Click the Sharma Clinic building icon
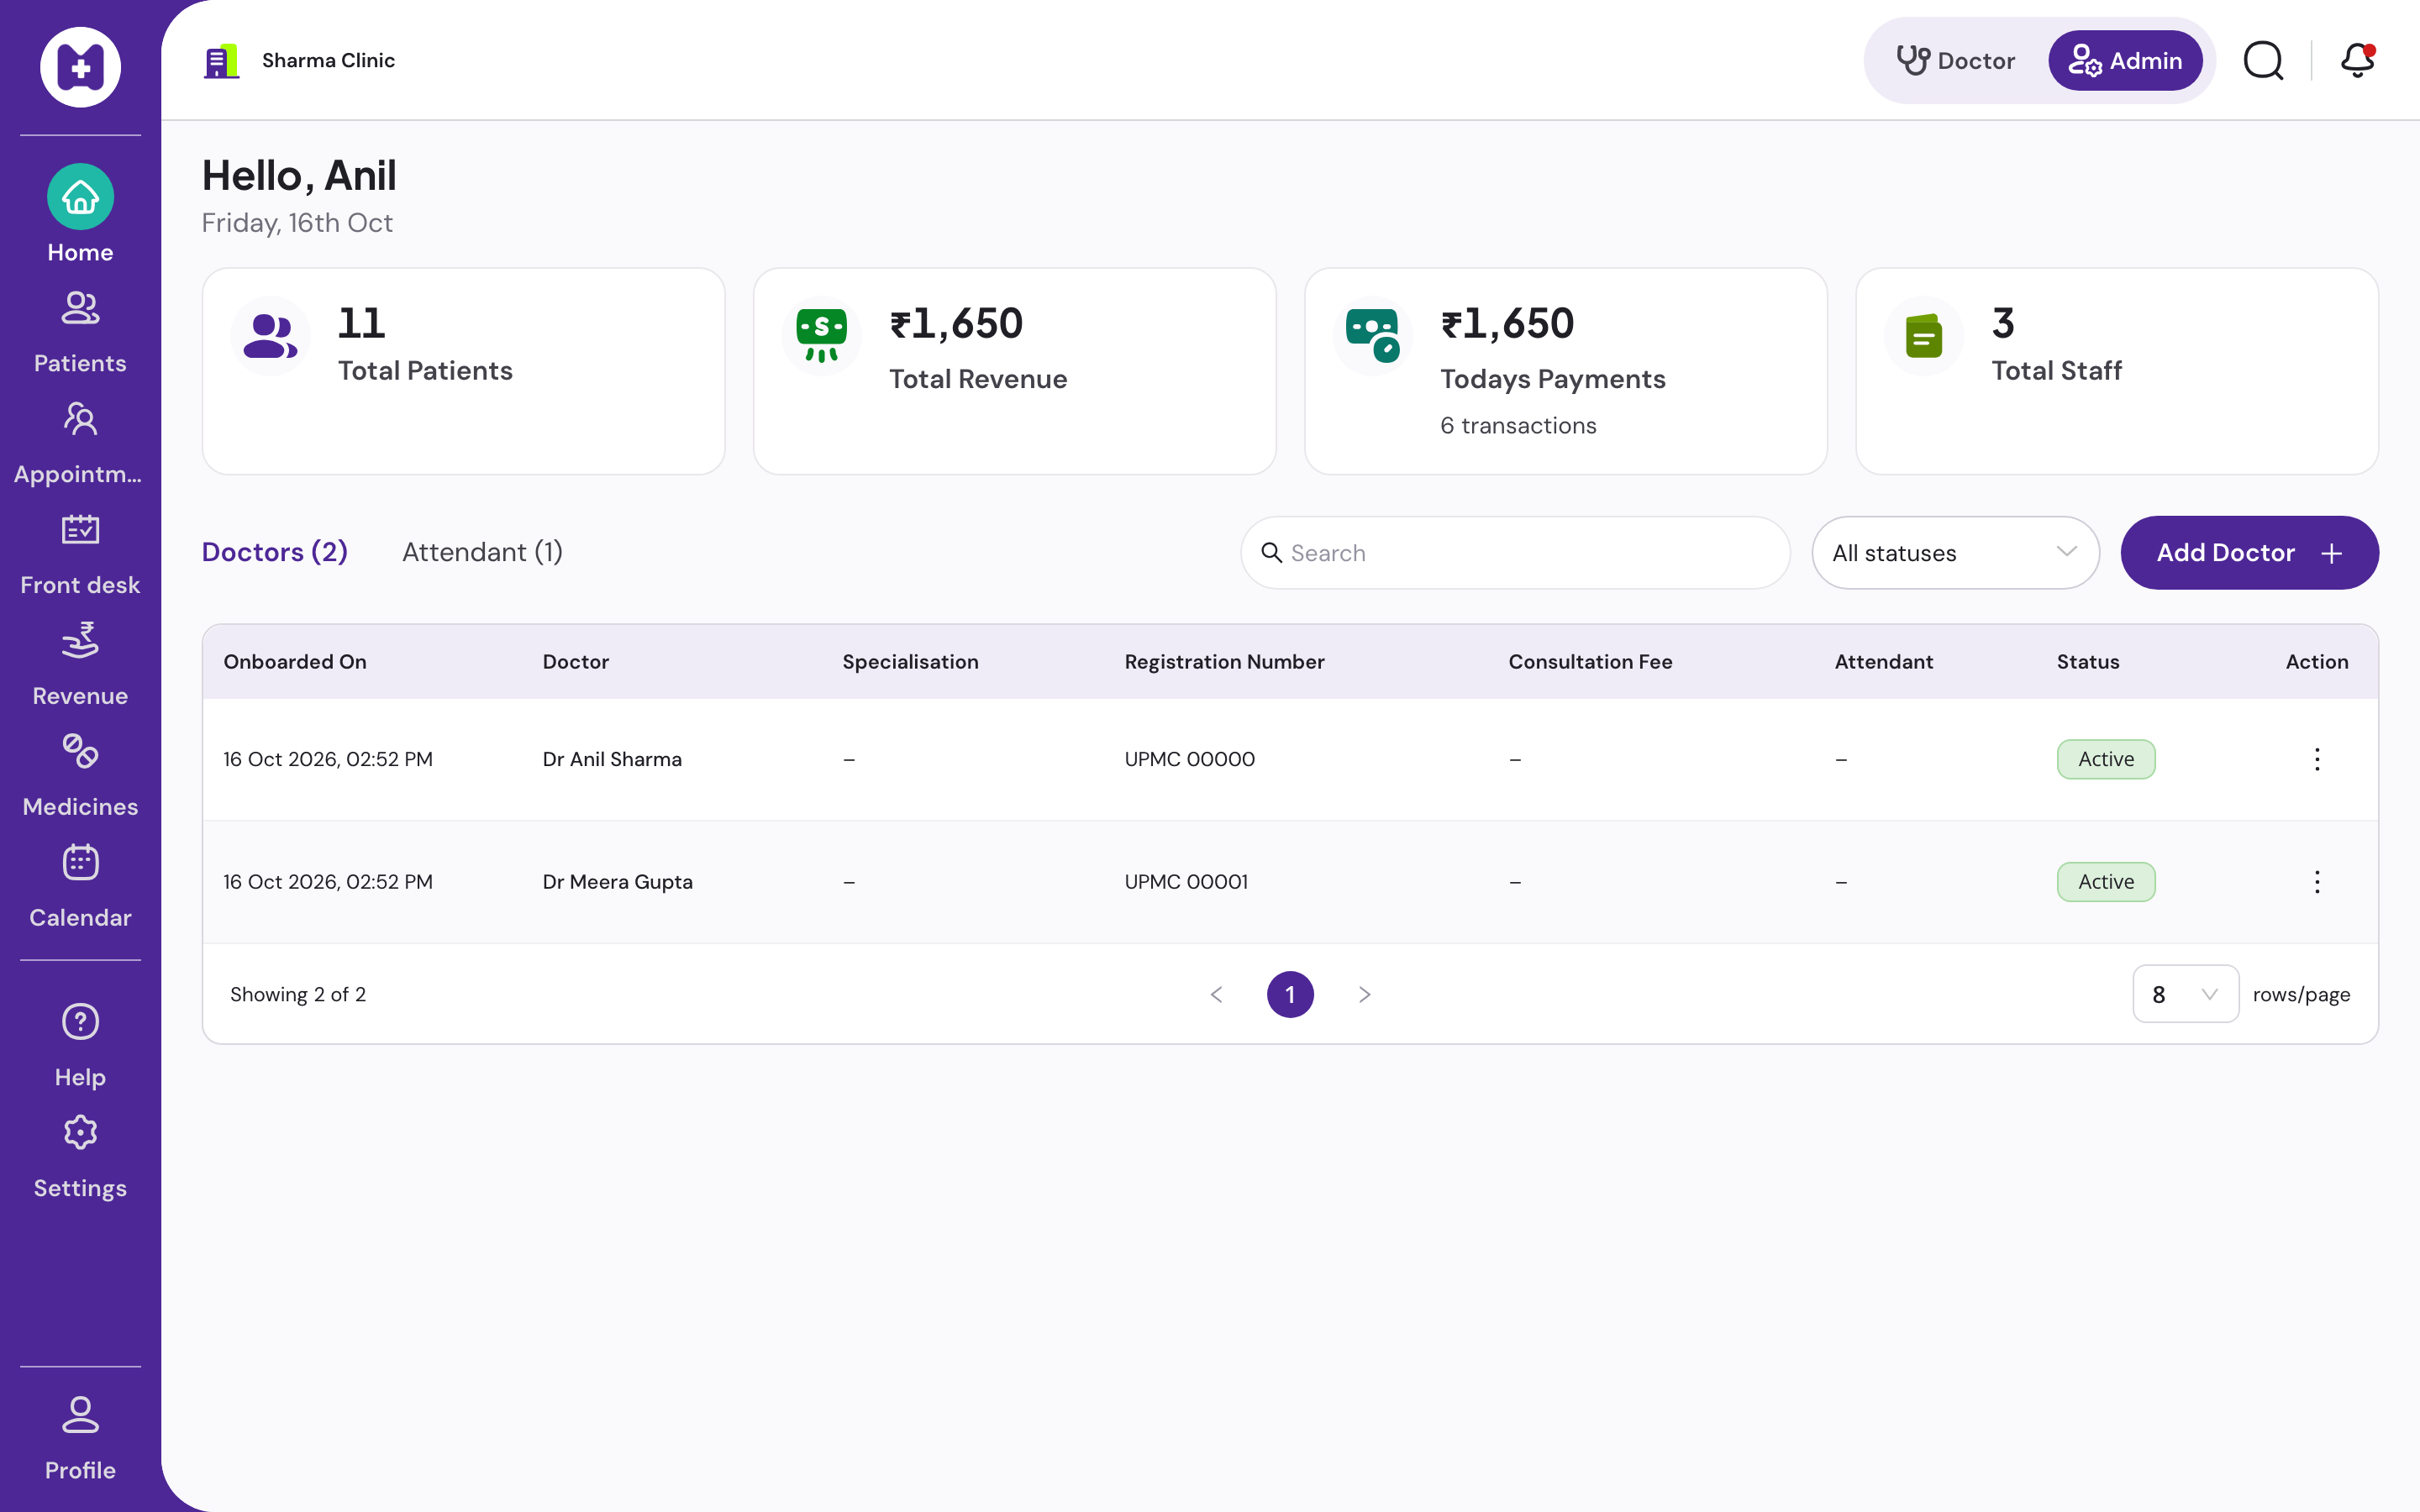This screenshot has height=1512, width=2420. tap(221, 61)
